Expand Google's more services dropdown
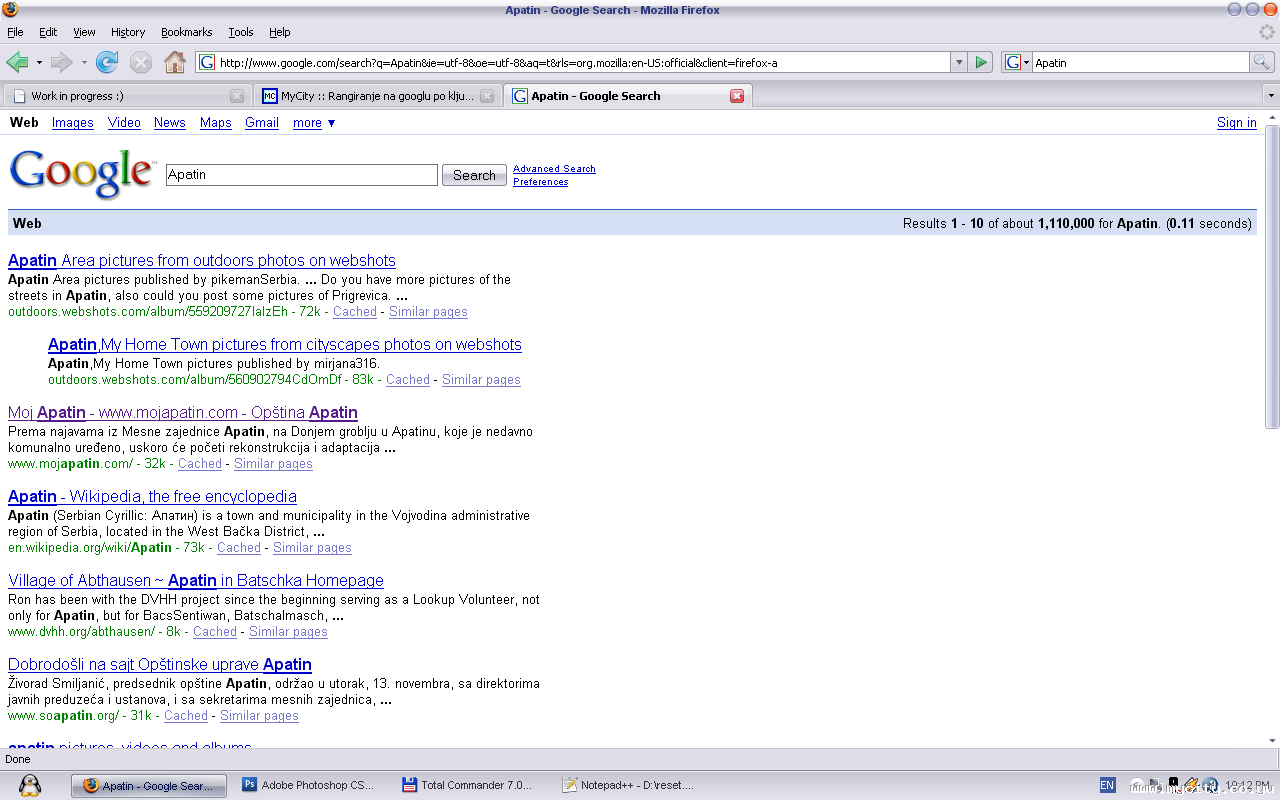Image resolution: width=1280 pixels, height=800 pixels. pyautogui.click(x=314, y=123)
